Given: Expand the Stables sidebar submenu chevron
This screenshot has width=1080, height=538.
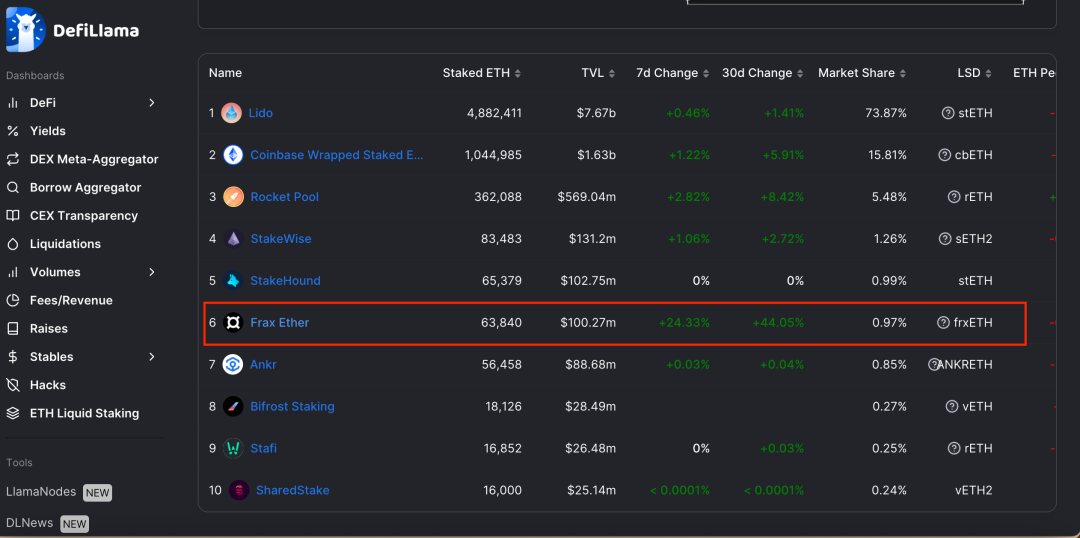Looking at the screenshot, I should (152, 357).
